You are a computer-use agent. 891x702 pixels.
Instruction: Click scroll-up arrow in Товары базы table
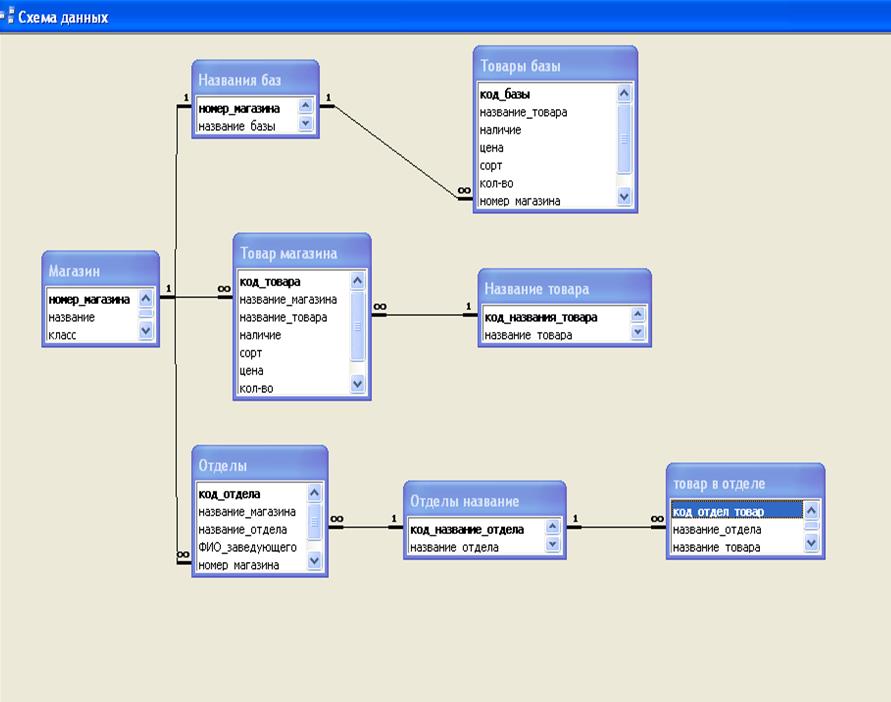click(624, 93)
